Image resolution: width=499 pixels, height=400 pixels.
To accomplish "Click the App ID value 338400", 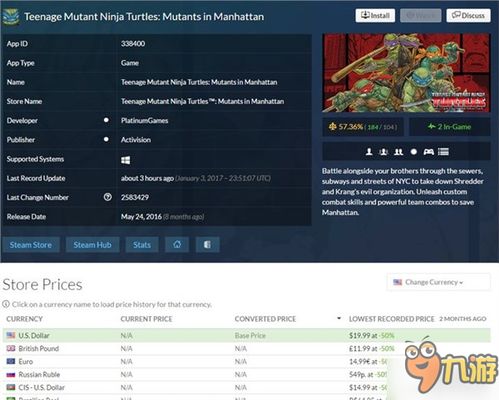I will pyautogui.click(x=133, y=44).
